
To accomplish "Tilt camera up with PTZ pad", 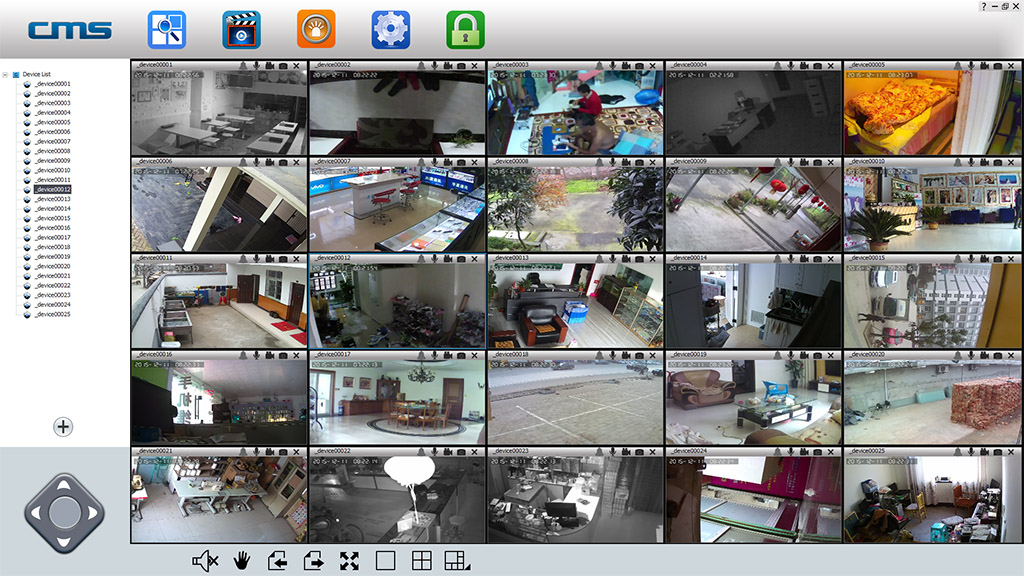I will click(x=64, y=485).
